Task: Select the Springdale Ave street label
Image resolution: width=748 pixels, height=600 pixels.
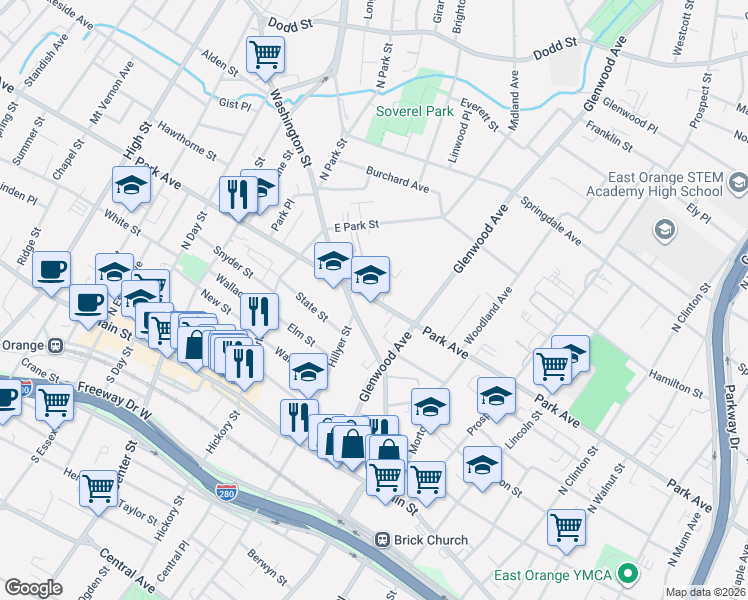Action: [x=551, y=221]
